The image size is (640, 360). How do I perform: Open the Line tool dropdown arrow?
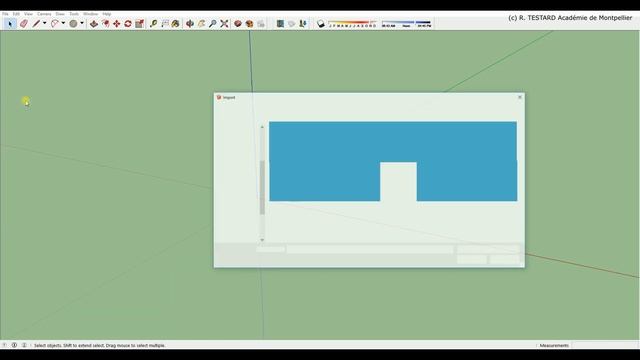click(44, 23)
